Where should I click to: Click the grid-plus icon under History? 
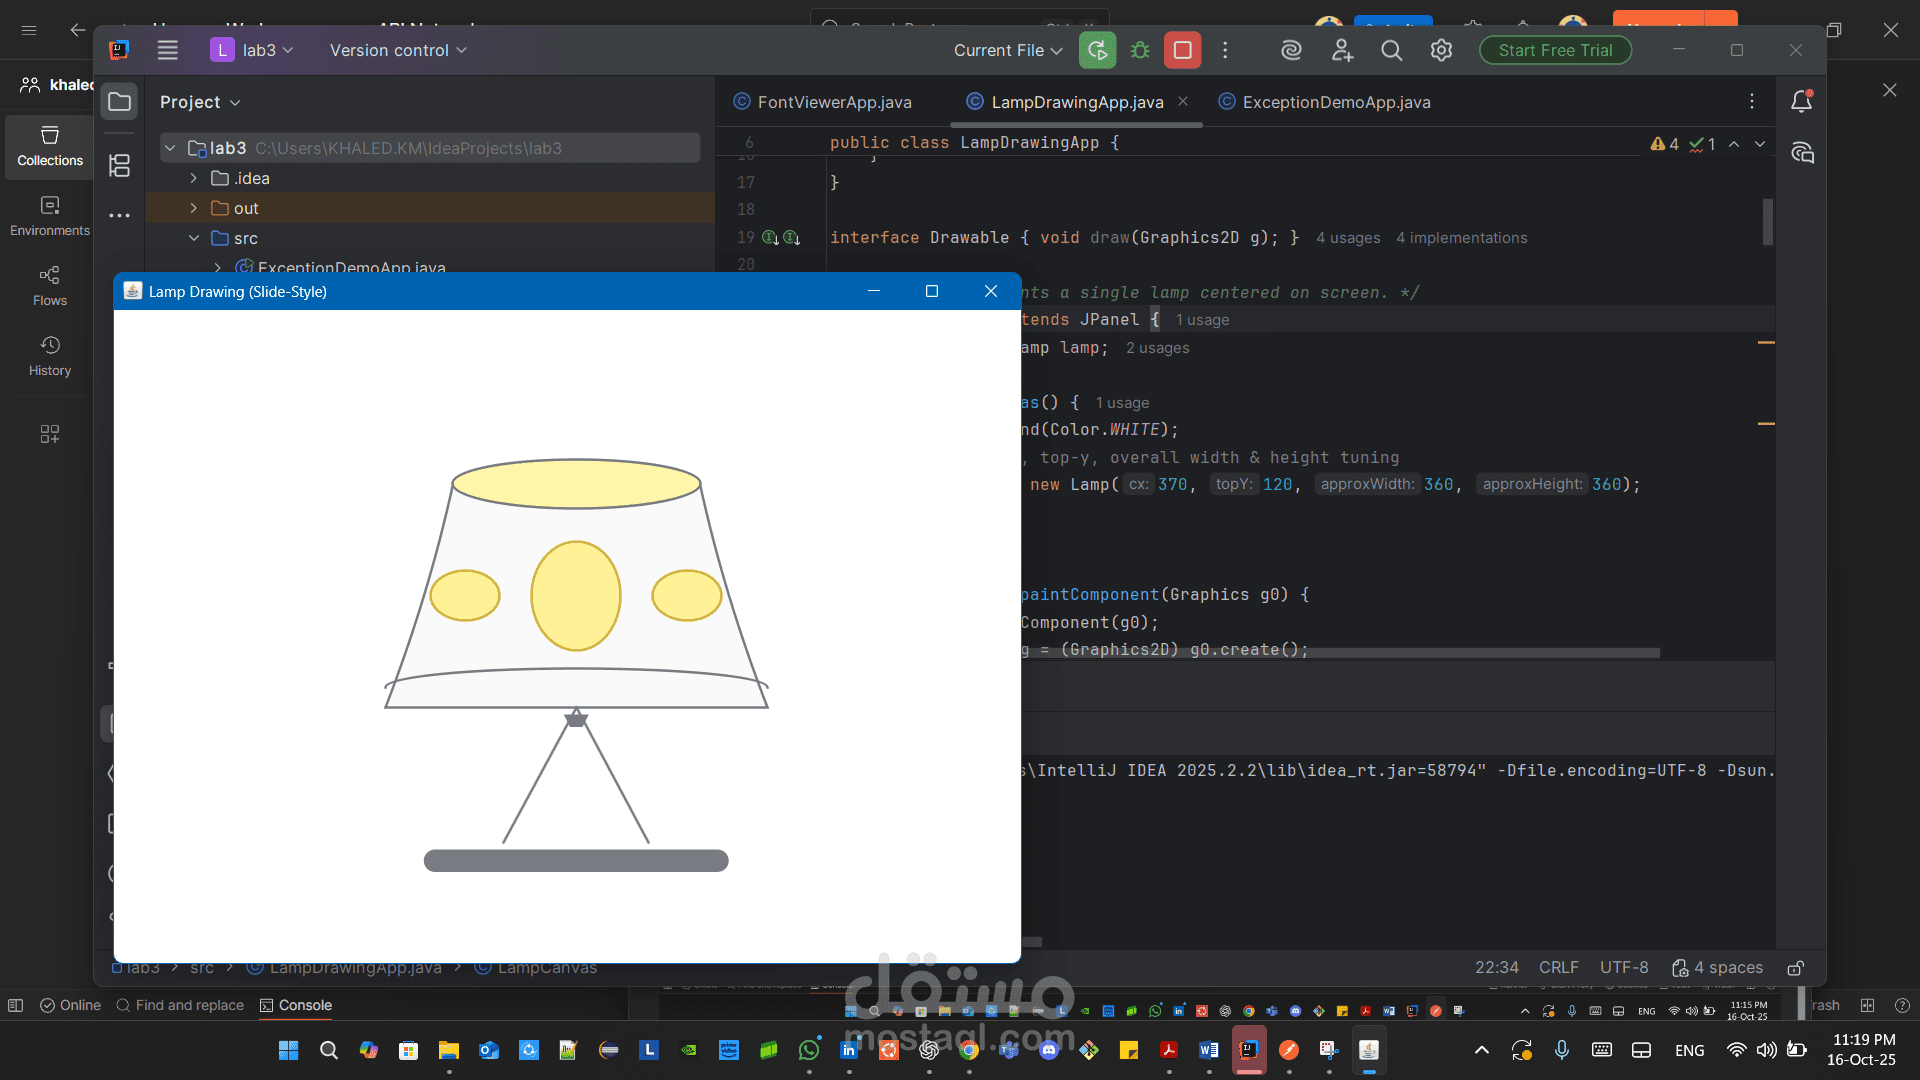click(50, 433)
